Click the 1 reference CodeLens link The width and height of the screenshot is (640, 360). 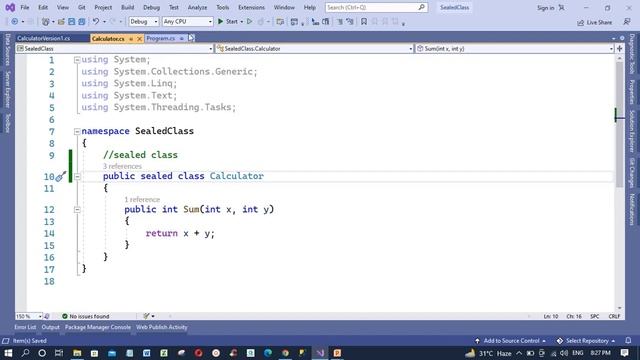pyautogui.click(x=142, y=200)
